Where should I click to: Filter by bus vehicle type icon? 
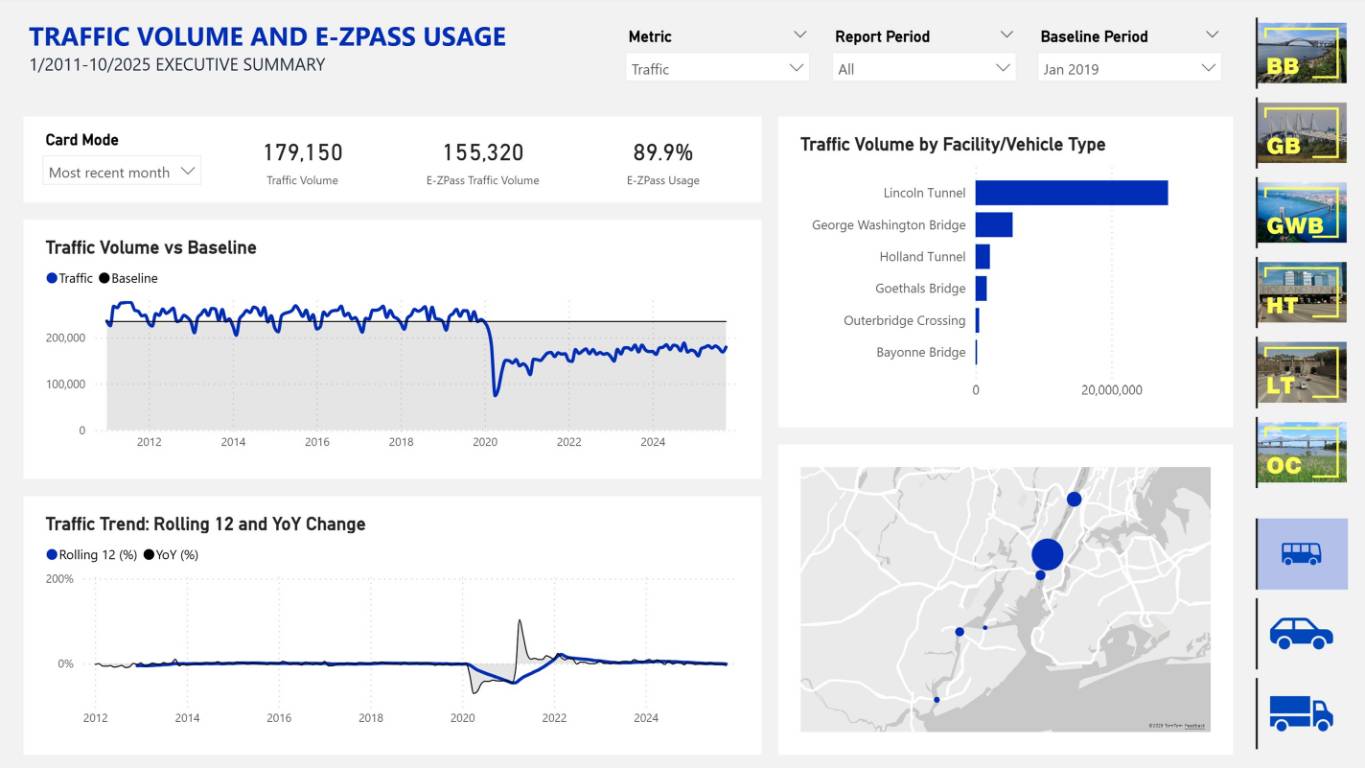pos(1301,553)
